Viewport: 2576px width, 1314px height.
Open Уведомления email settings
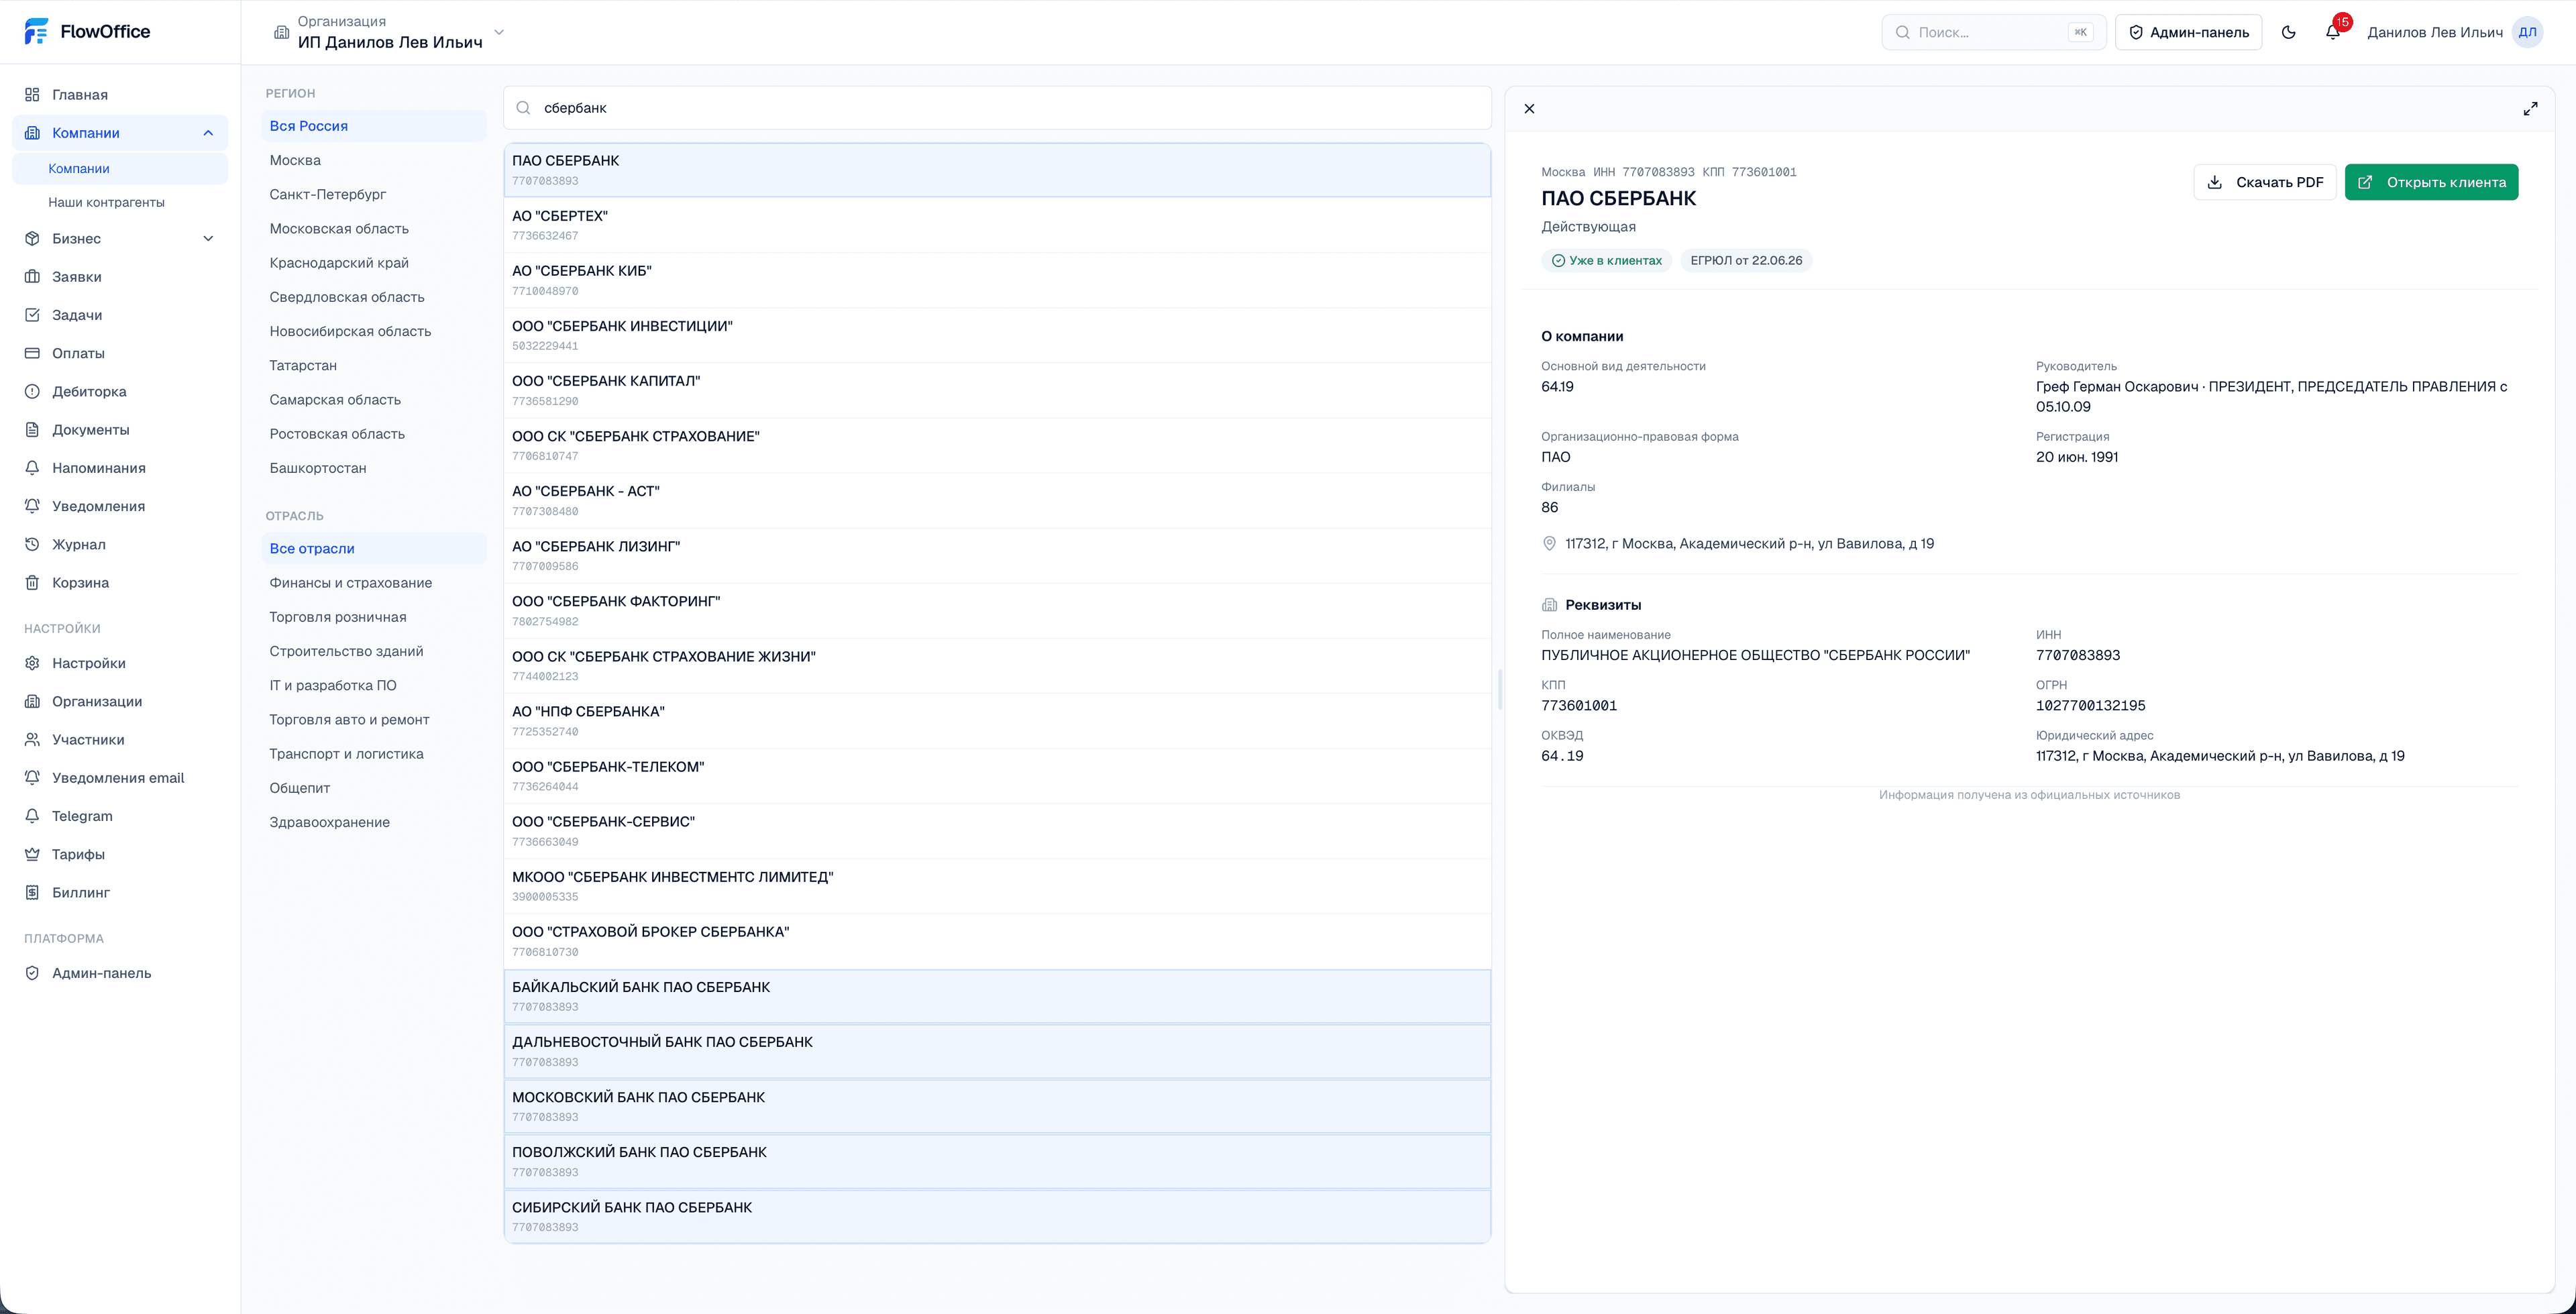pyautogui.click(x=120, y=778)
